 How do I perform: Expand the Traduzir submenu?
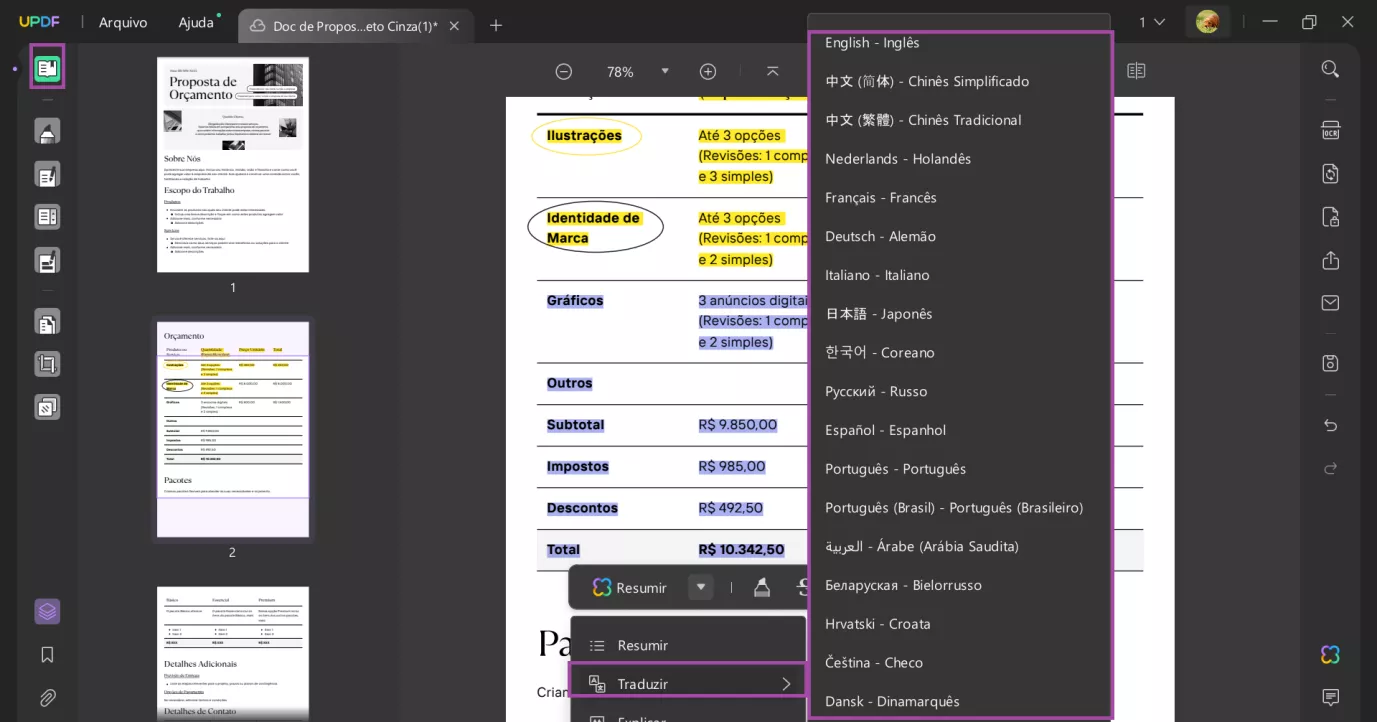(x=688, y=684)
